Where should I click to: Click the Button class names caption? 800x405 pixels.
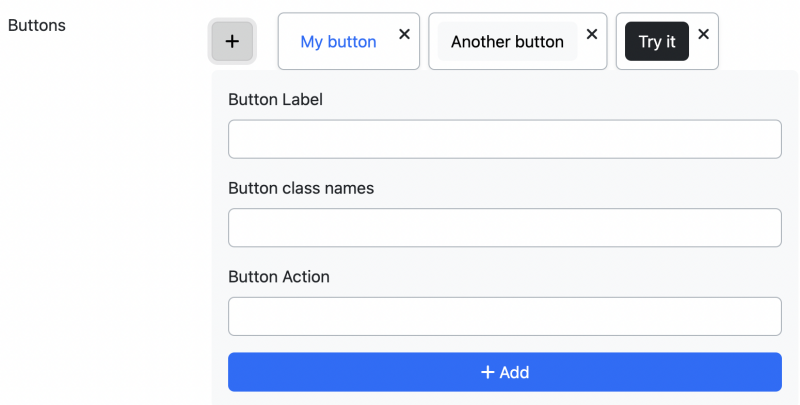(x=301, y=188)
